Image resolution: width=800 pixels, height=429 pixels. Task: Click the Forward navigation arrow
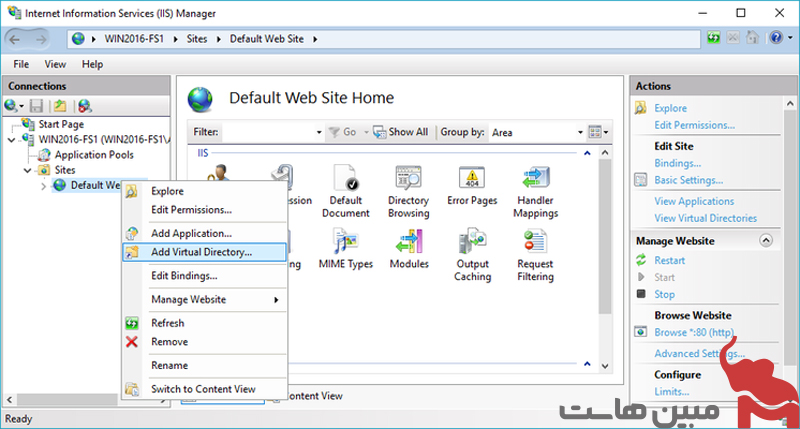[41, 39]
